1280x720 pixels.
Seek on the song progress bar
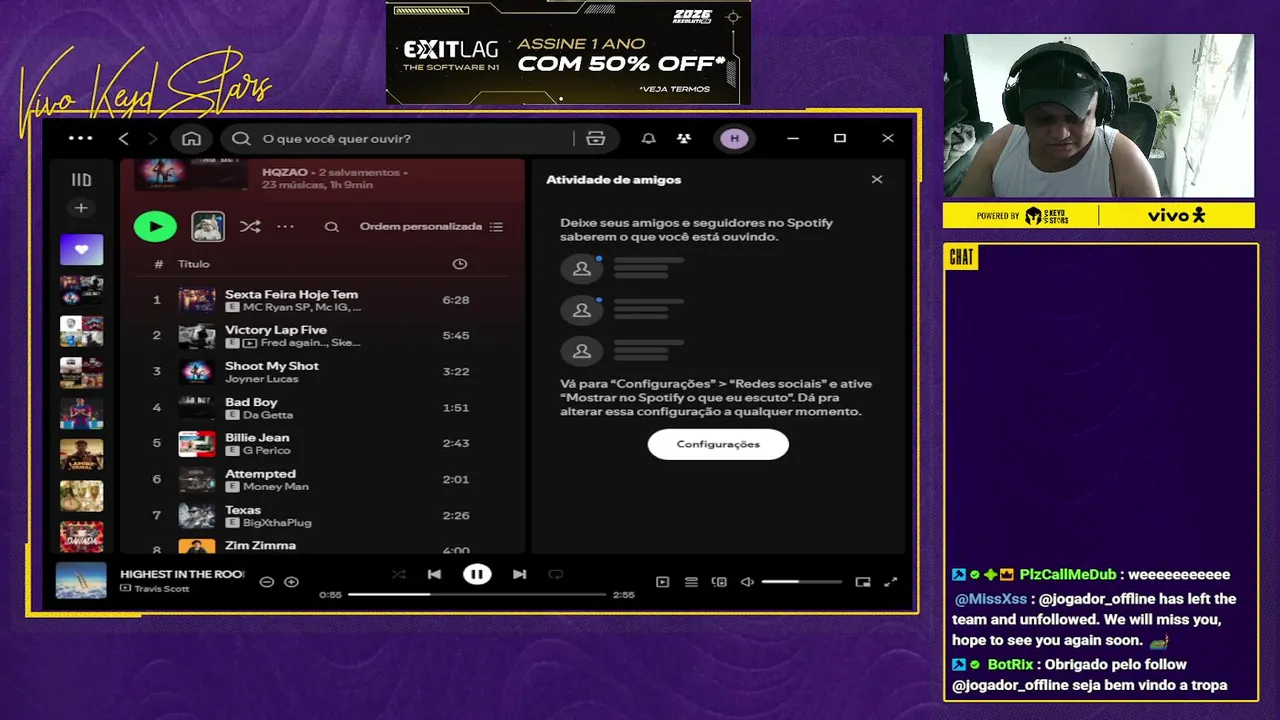click(477, 594)
